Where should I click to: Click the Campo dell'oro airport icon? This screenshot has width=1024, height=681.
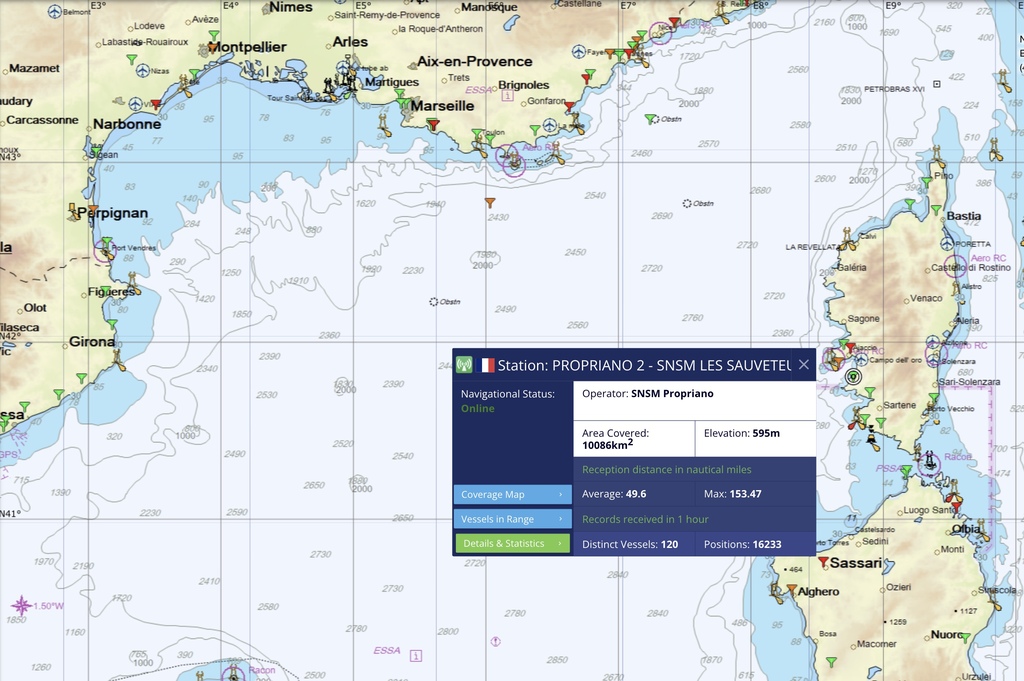click(x=861, y=360)
